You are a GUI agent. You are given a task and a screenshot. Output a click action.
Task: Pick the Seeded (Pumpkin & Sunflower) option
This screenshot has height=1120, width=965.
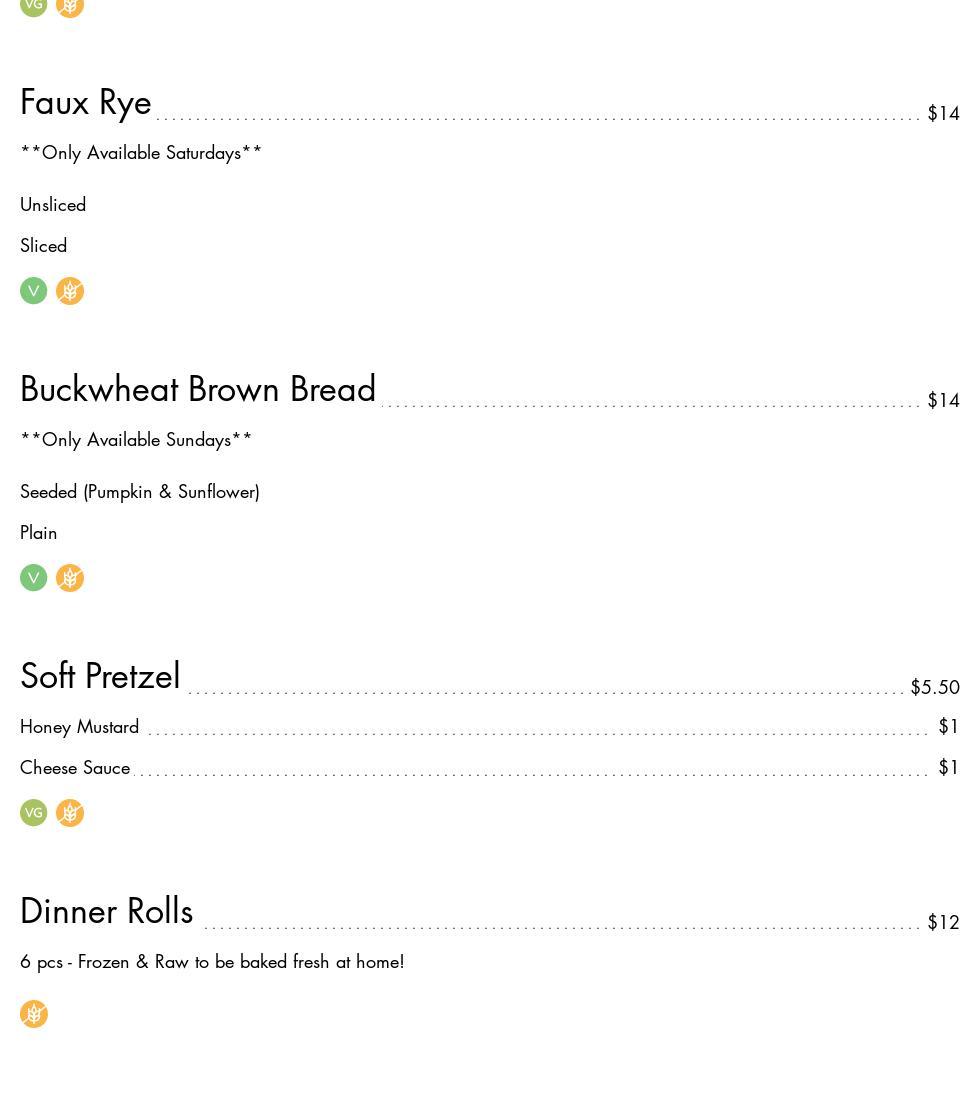[x=140, y=492]
